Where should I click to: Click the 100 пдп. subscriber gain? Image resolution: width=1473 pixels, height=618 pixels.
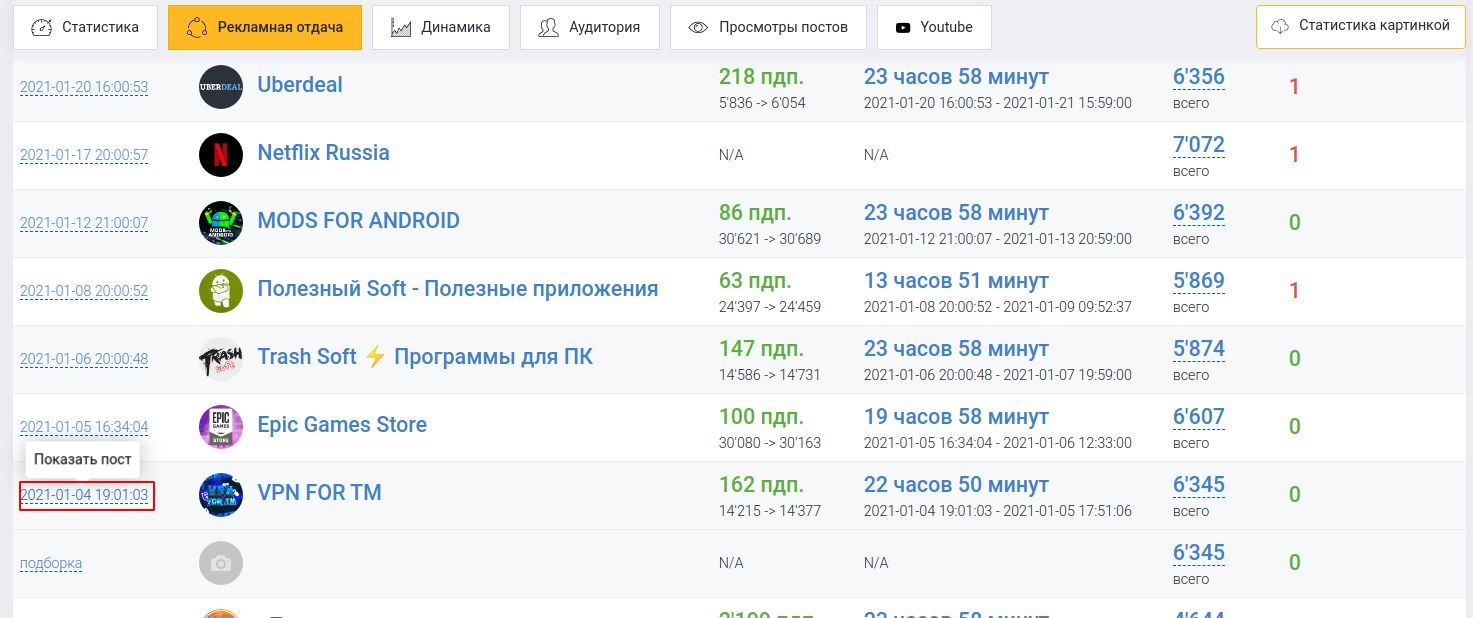761,417
